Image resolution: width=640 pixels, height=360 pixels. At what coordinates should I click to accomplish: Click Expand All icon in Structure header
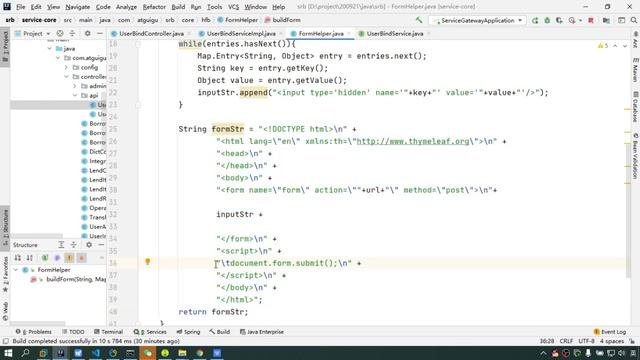pyautogui.click(x=61, y=245)
